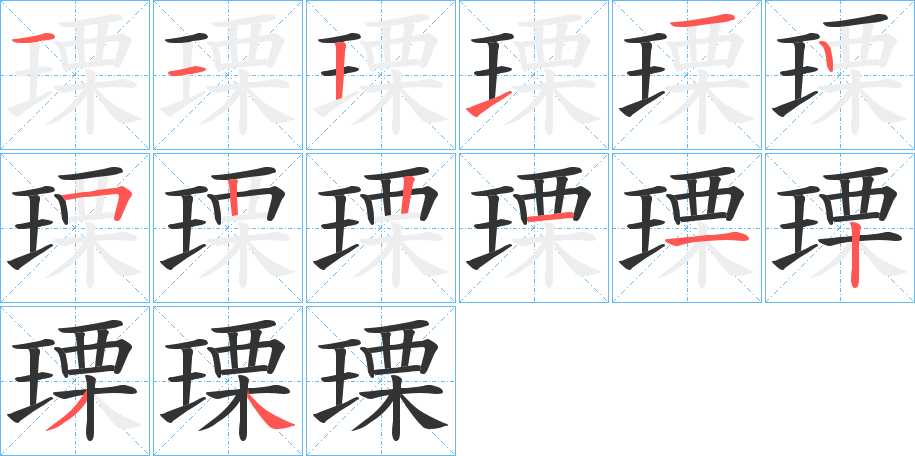This screenshot has width=915, height=456.
Task: Select the first stroke step thumbnail
Action: [75, 75]
